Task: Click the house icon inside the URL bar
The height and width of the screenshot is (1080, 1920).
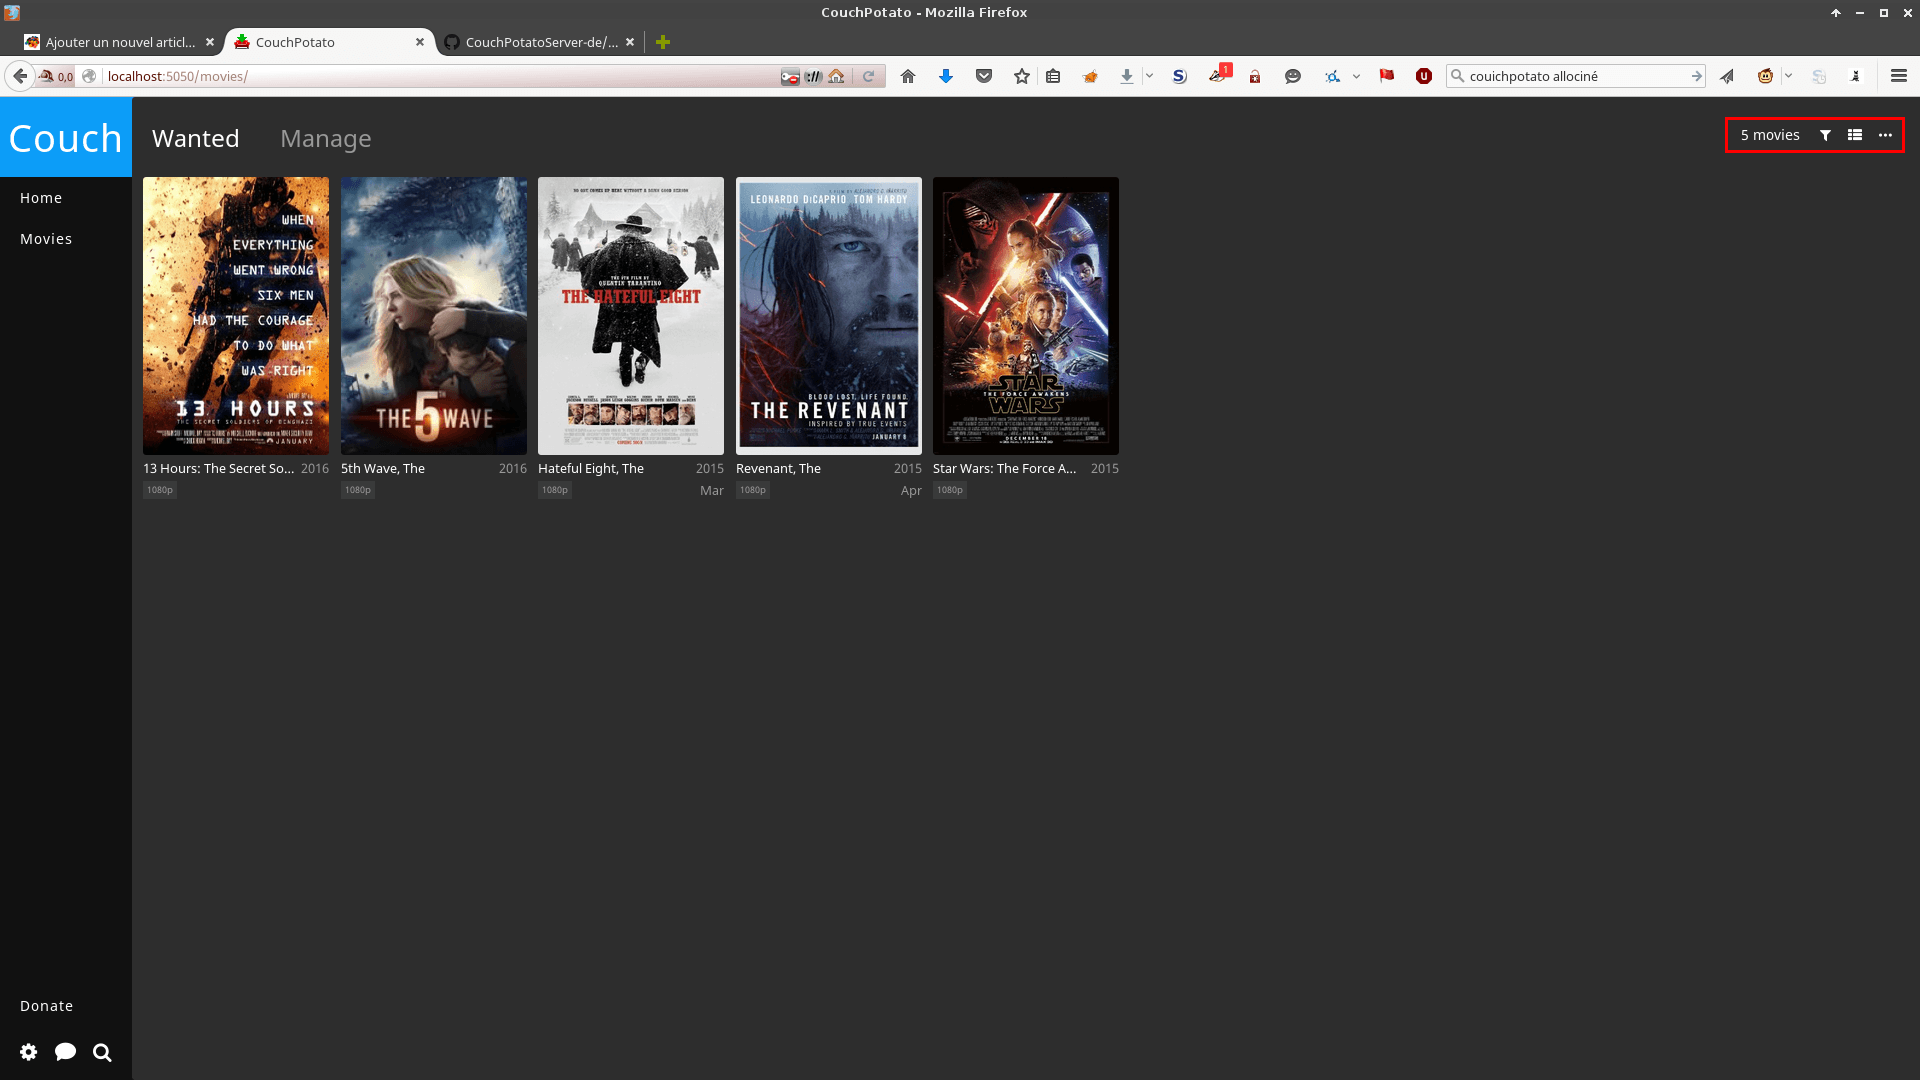Action: coord(836,76)
